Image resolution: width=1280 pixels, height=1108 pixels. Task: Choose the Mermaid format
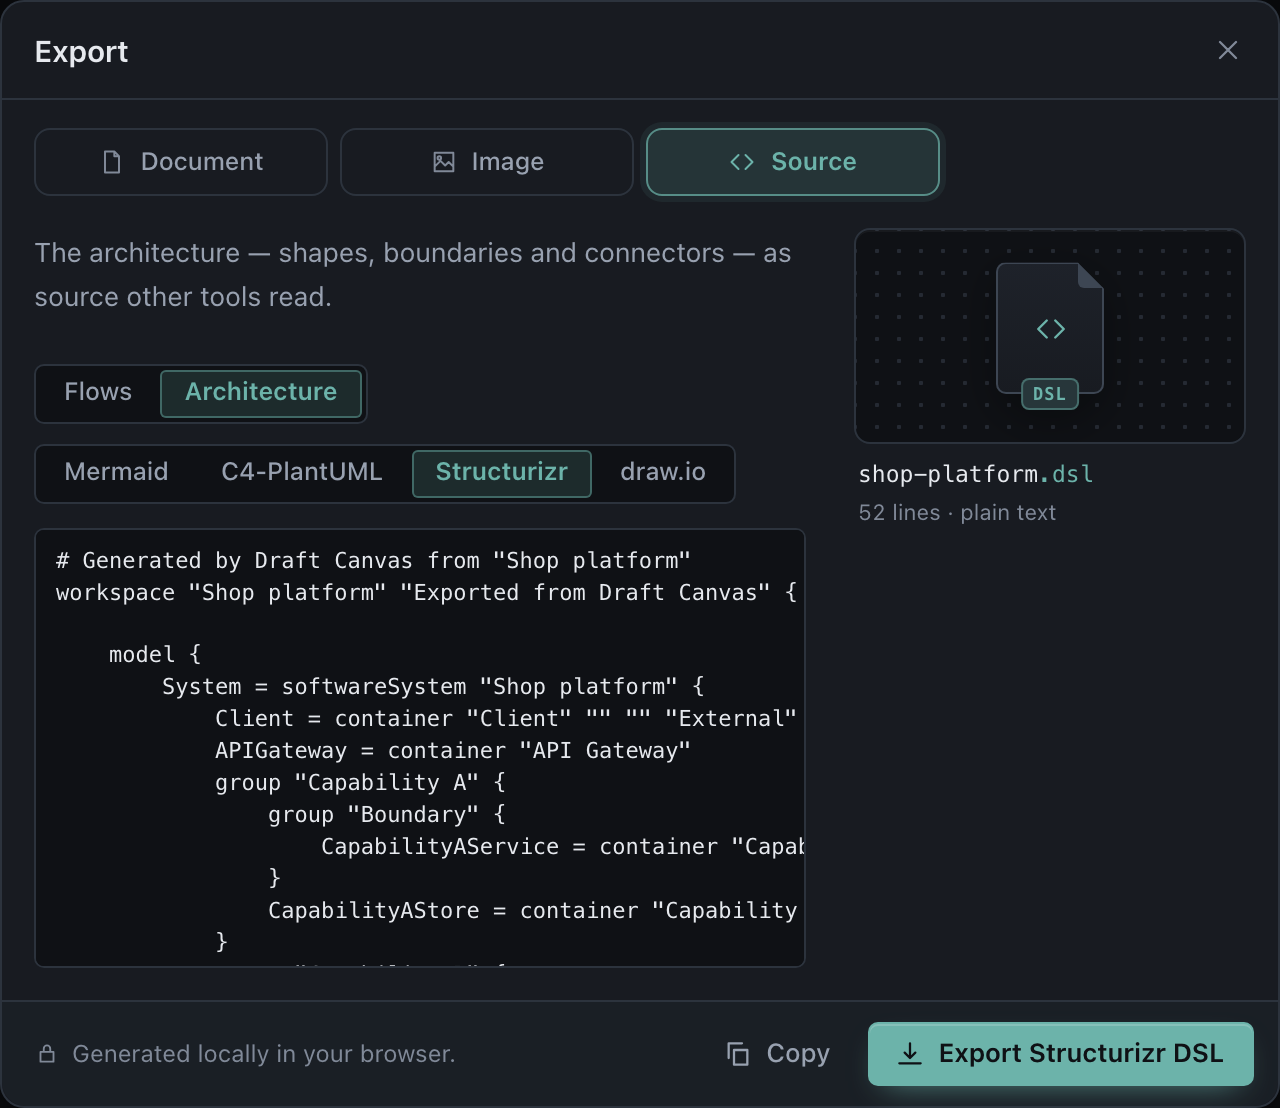(x=117, y=472)
